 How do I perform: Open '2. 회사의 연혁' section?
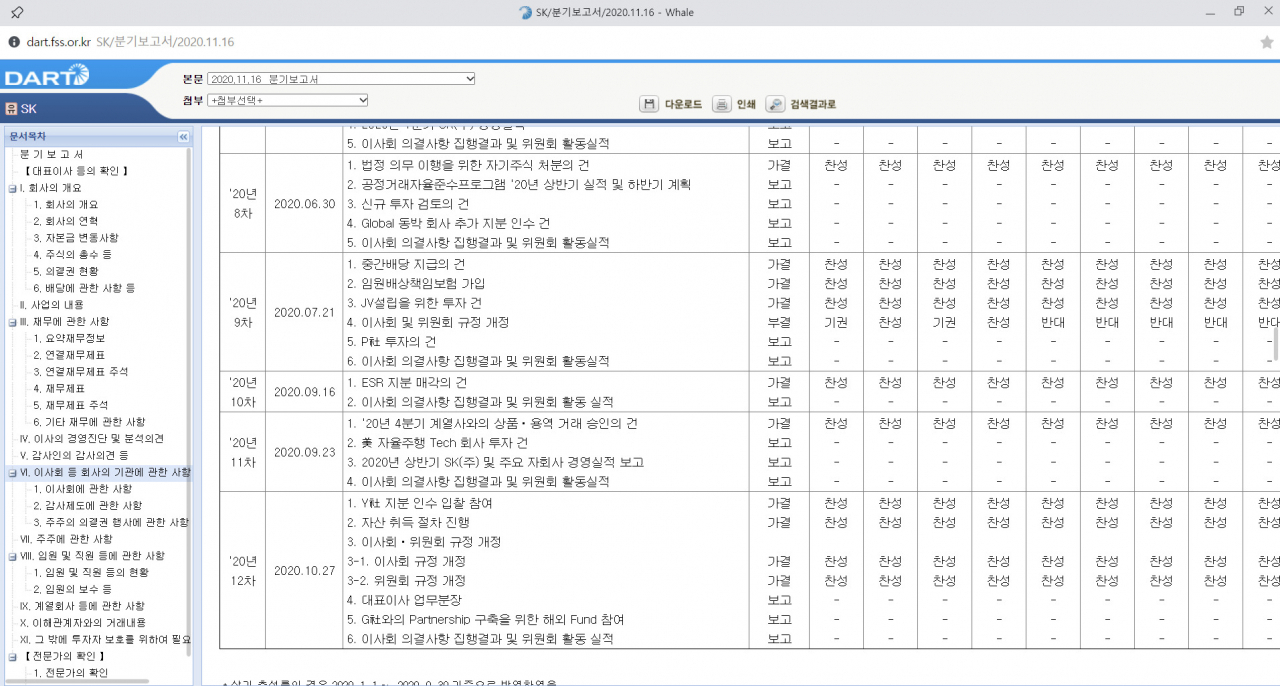pyautogui.click(x=65, y=221)
